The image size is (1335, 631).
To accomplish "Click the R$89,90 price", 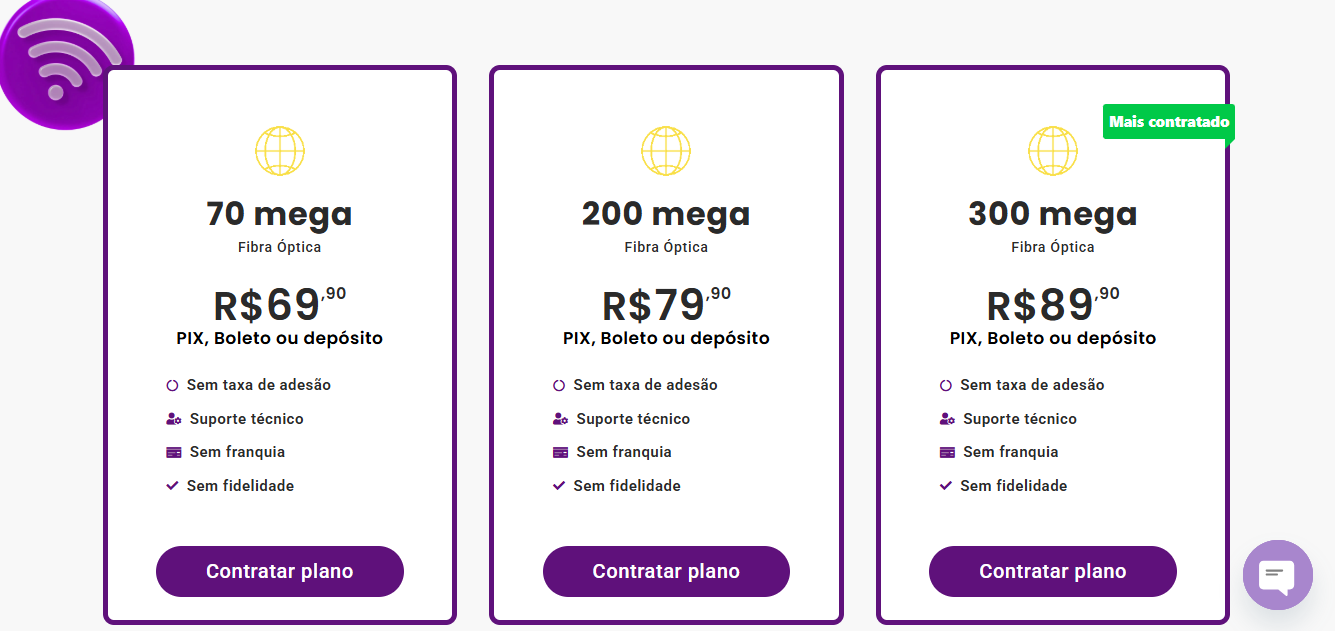I will pyautogui.click(x=1053, y=304).
